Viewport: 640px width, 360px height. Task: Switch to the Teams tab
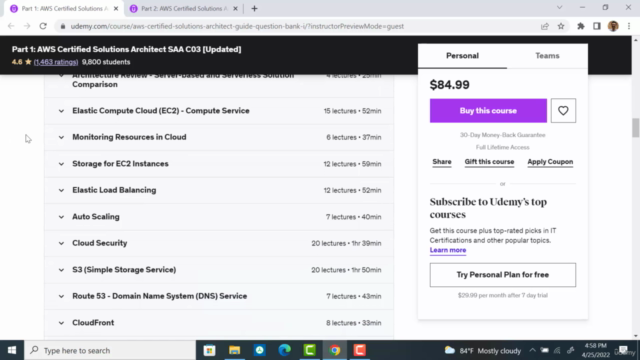tap(547, 56)
